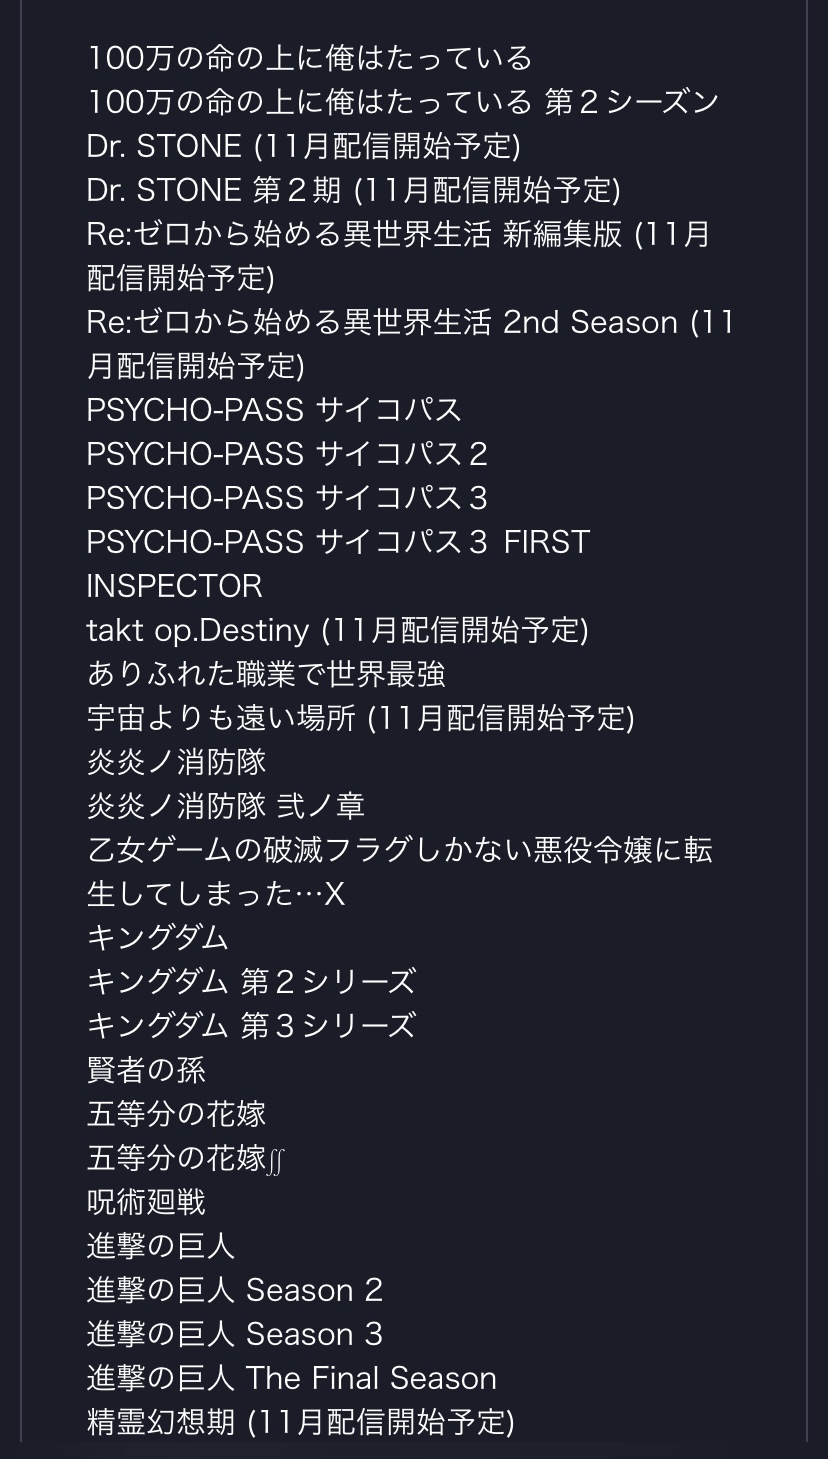Tap 五等分の花嫁∬ entry
828x1459 pixels.
[x=187, y=1158]
